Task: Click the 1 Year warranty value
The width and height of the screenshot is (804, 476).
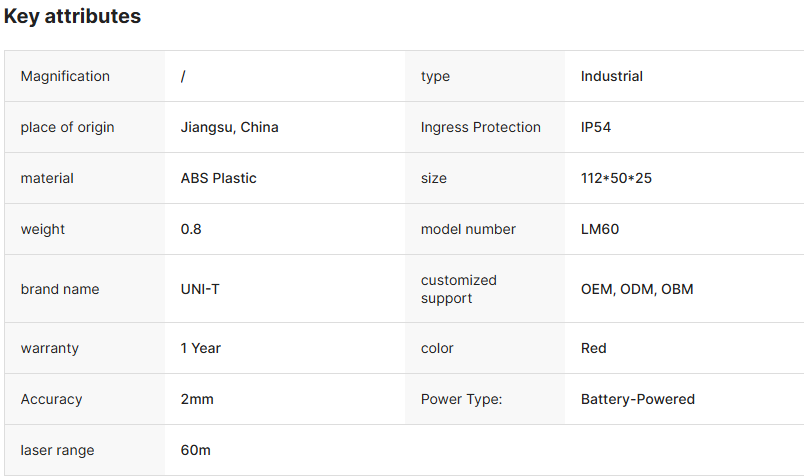Action: coord(201,348)
